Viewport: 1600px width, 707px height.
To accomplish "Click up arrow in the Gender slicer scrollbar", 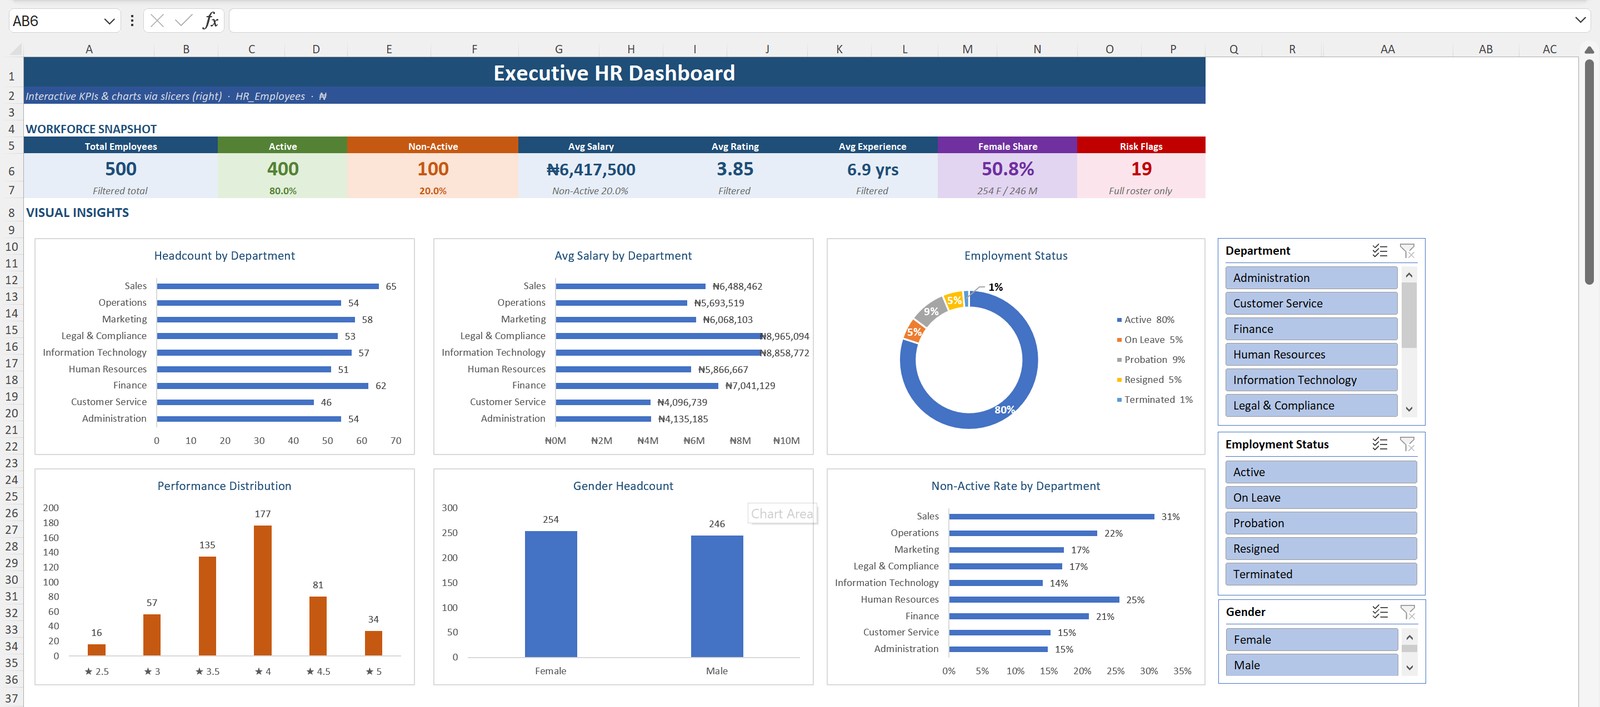I will pyautogui.click(x=1409, y=637).
